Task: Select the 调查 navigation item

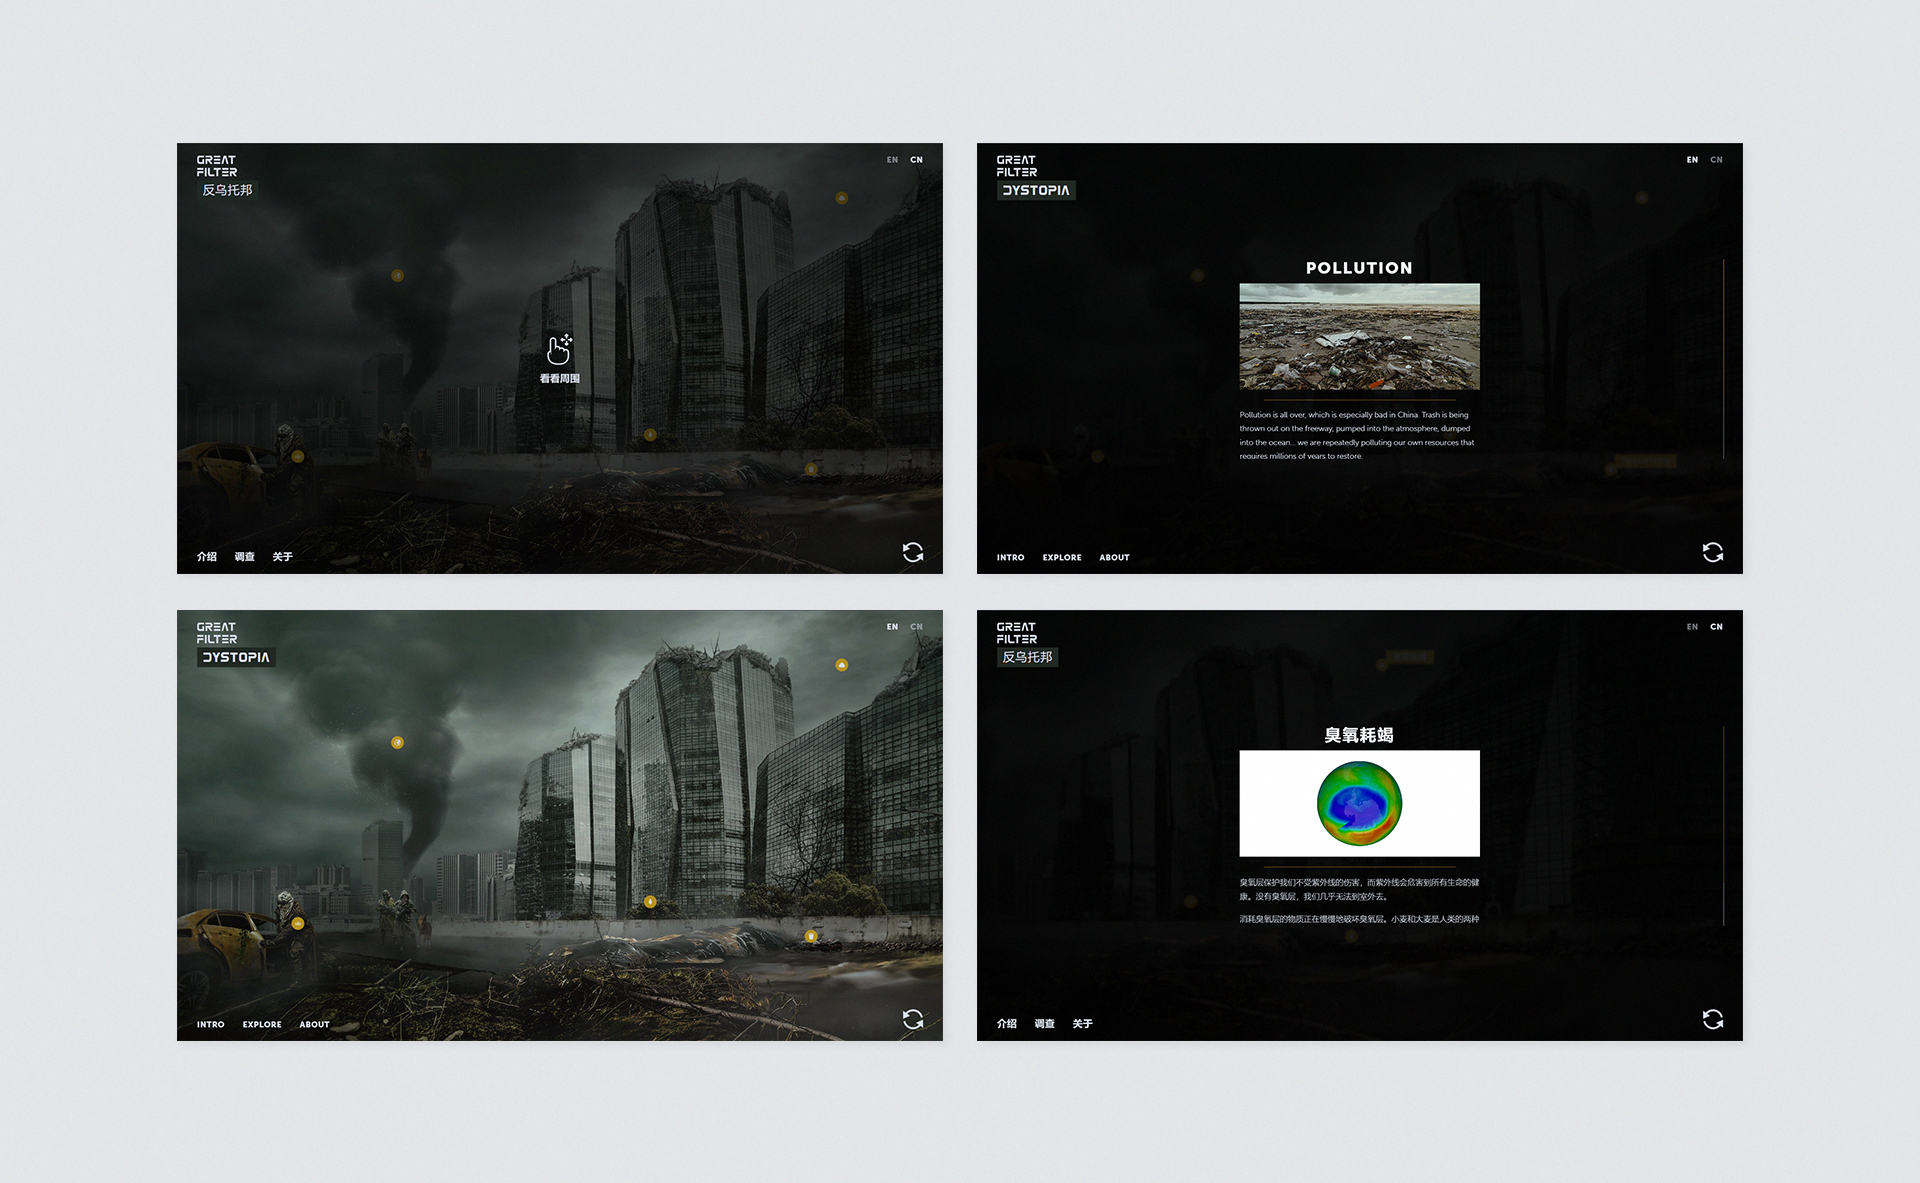Action: click(x=246, y=556)
